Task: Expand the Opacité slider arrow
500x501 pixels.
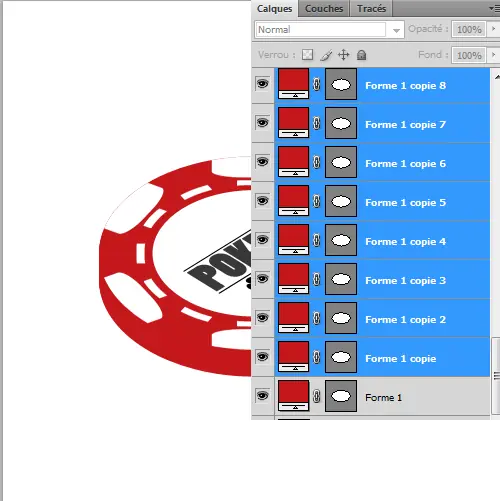Action: click(494, 29)
